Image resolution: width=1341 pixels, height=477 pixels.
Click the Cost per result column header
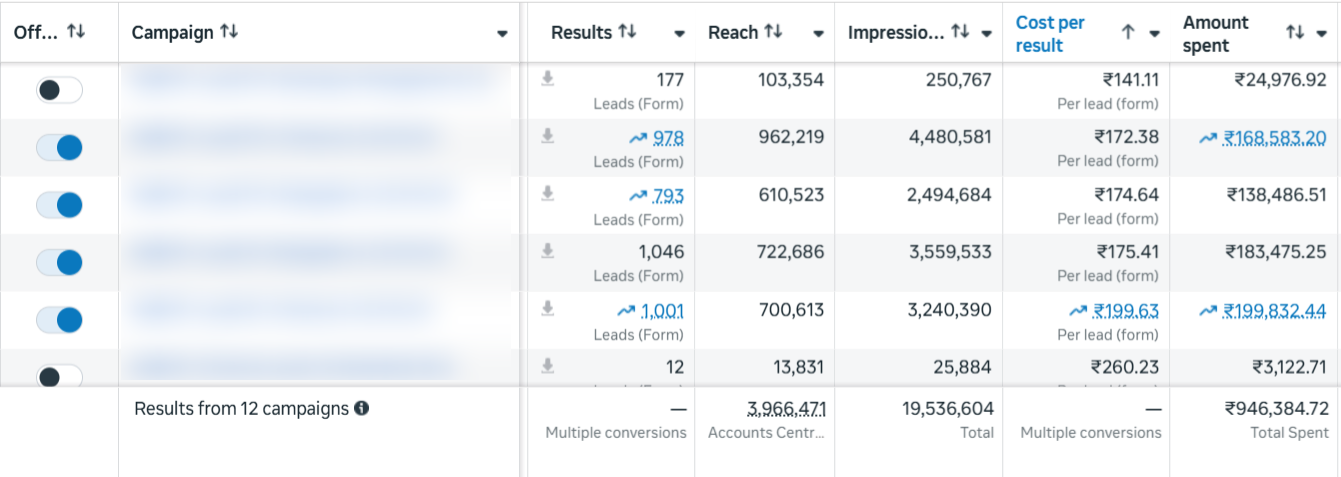click(x=1050, y=33)
